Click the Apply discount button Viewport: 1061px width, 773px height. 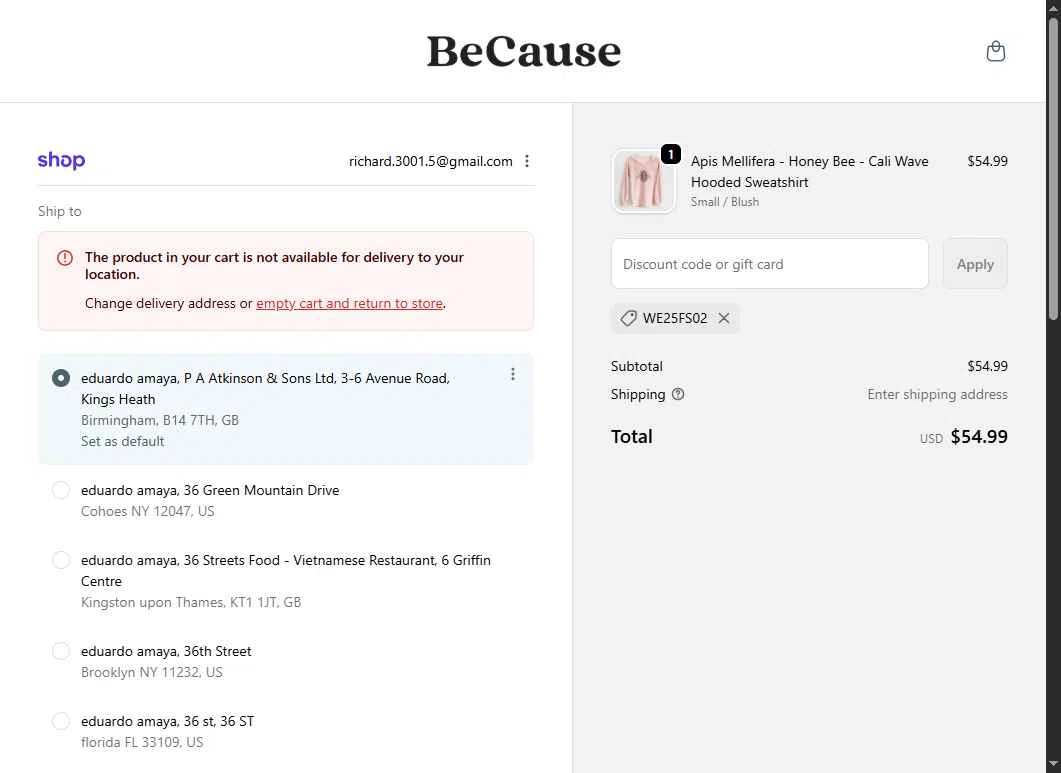coord(974,264)
